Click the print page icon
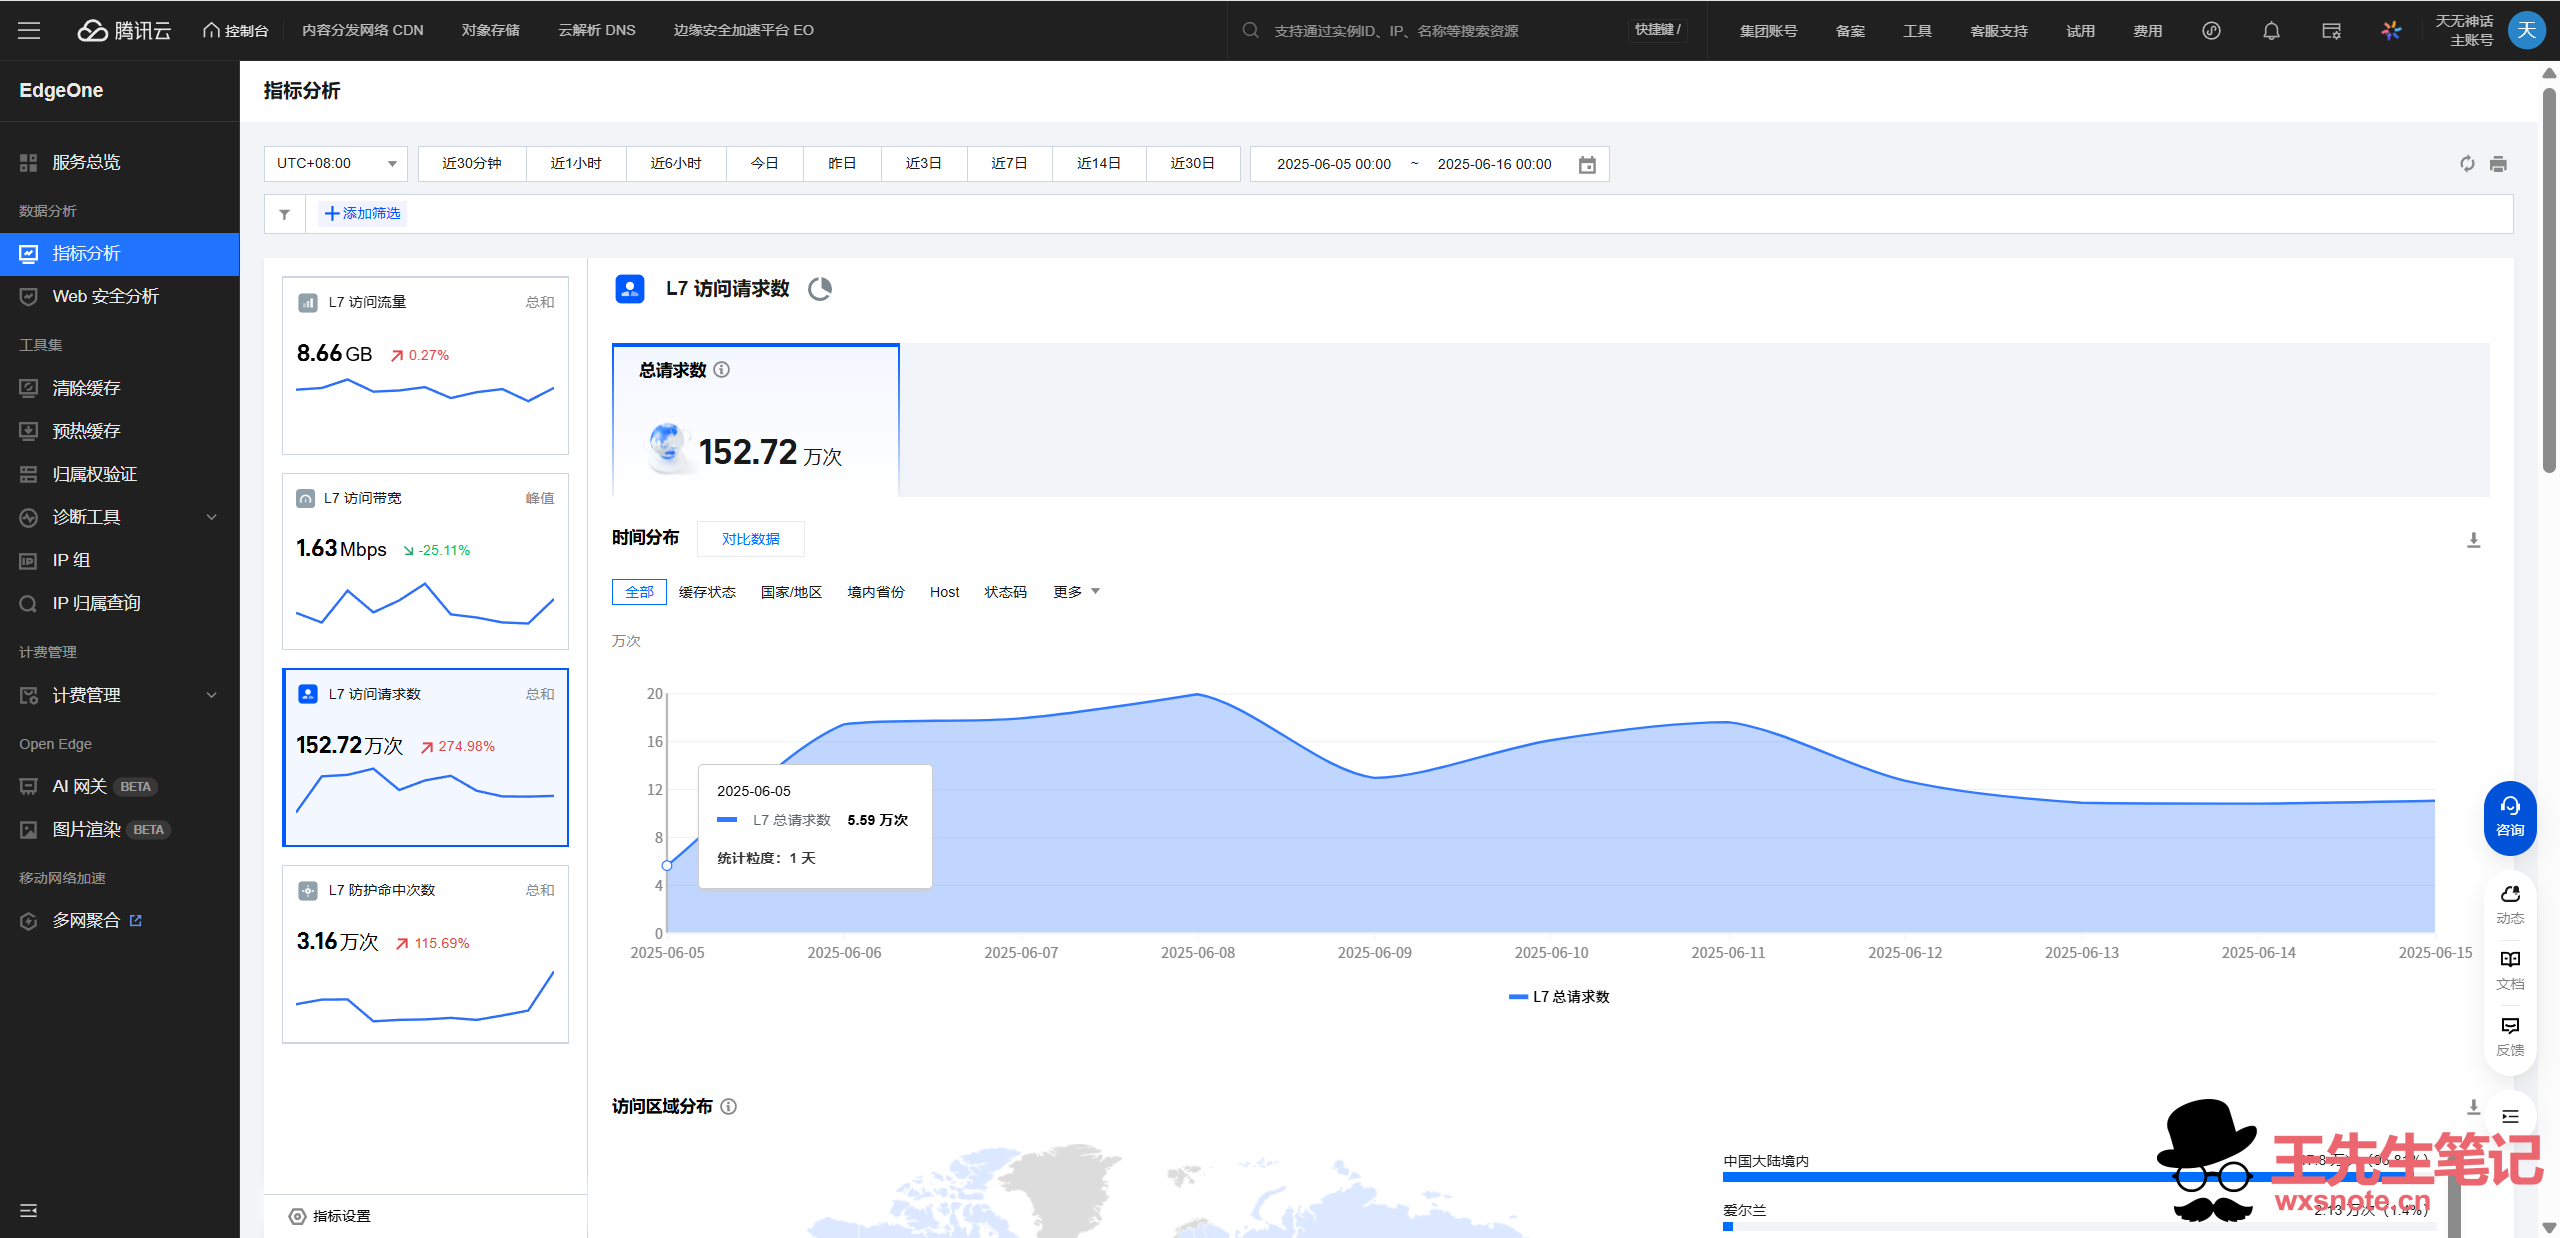Image resolution: width=2560 pixels, height=1238 pixels. click(x=2498, y=164)
